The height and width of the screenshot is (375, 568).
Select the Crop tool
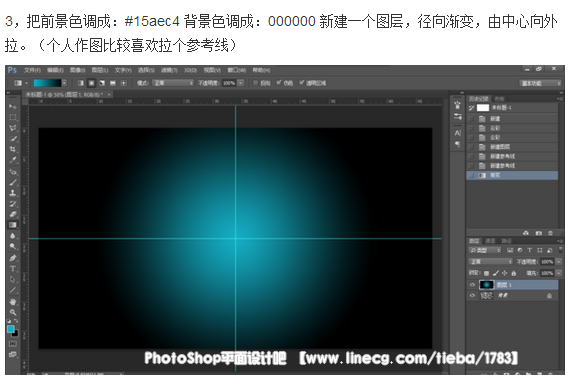click(13, 149)
